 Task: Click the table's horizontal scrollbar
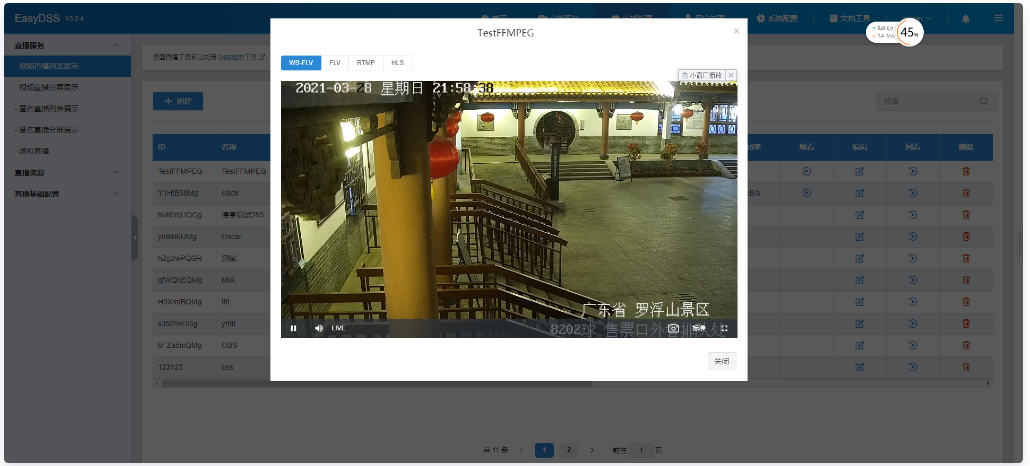376,383
